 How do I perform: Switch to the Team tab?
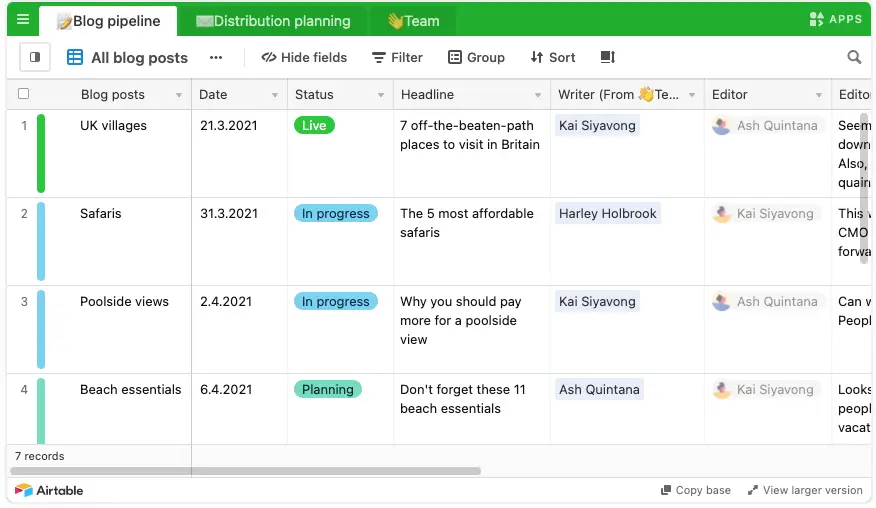414,21
